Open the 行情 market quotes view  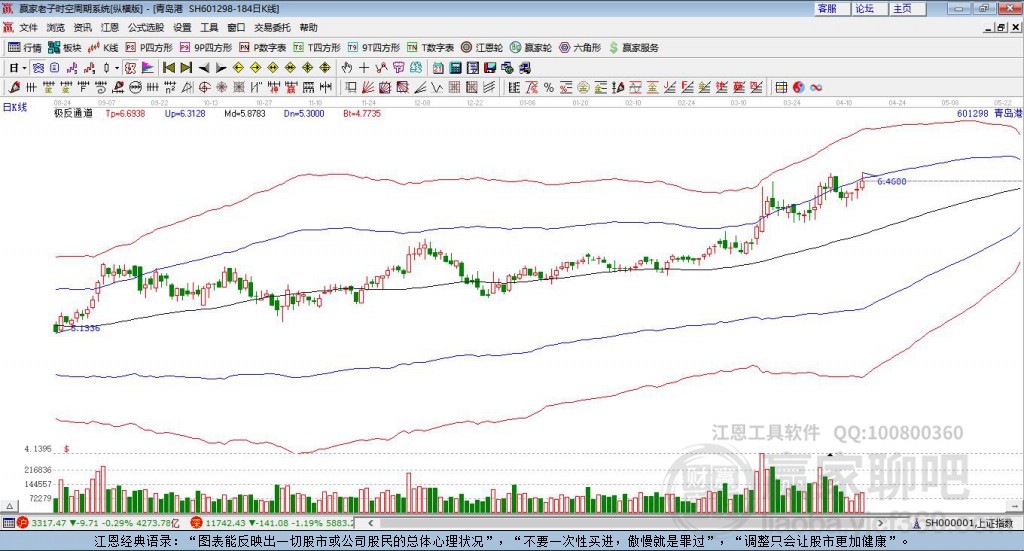[25, 48]
